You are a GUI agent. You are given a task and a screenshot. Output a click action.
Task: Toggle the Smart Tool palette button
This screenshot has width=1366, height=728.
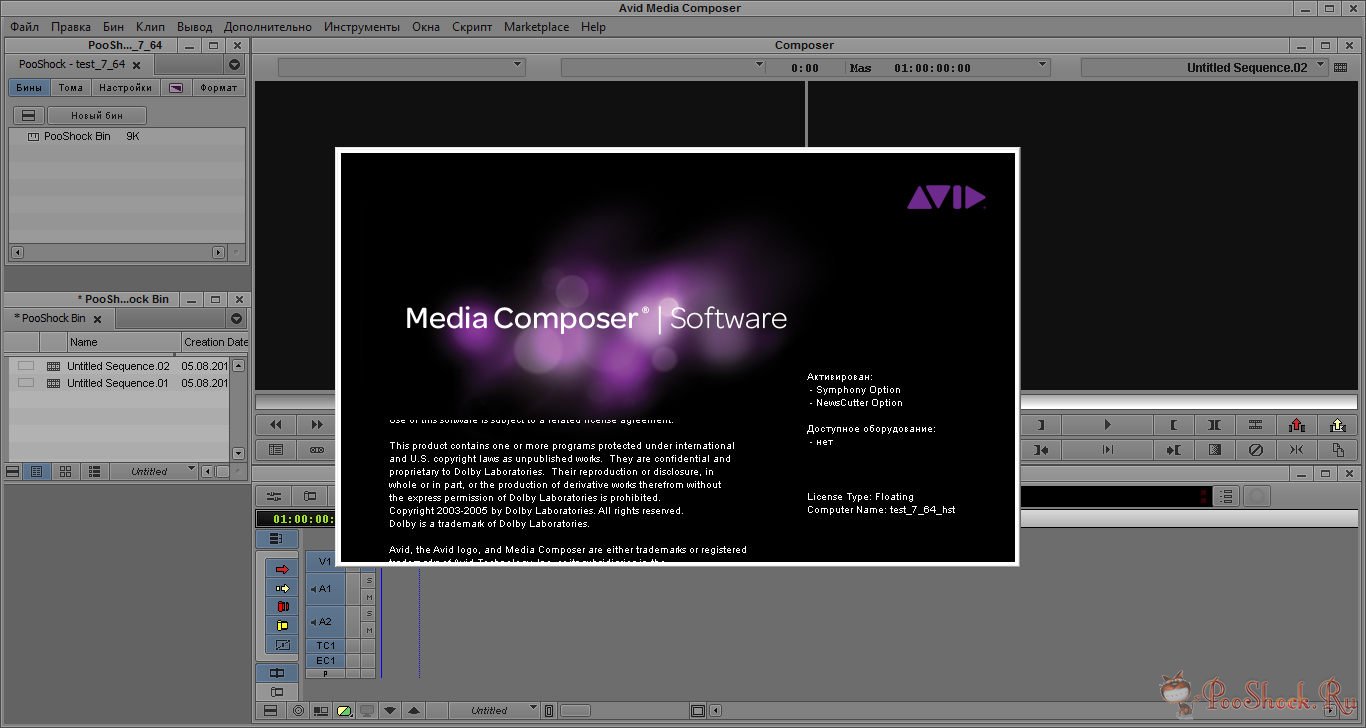pos(277,539)
